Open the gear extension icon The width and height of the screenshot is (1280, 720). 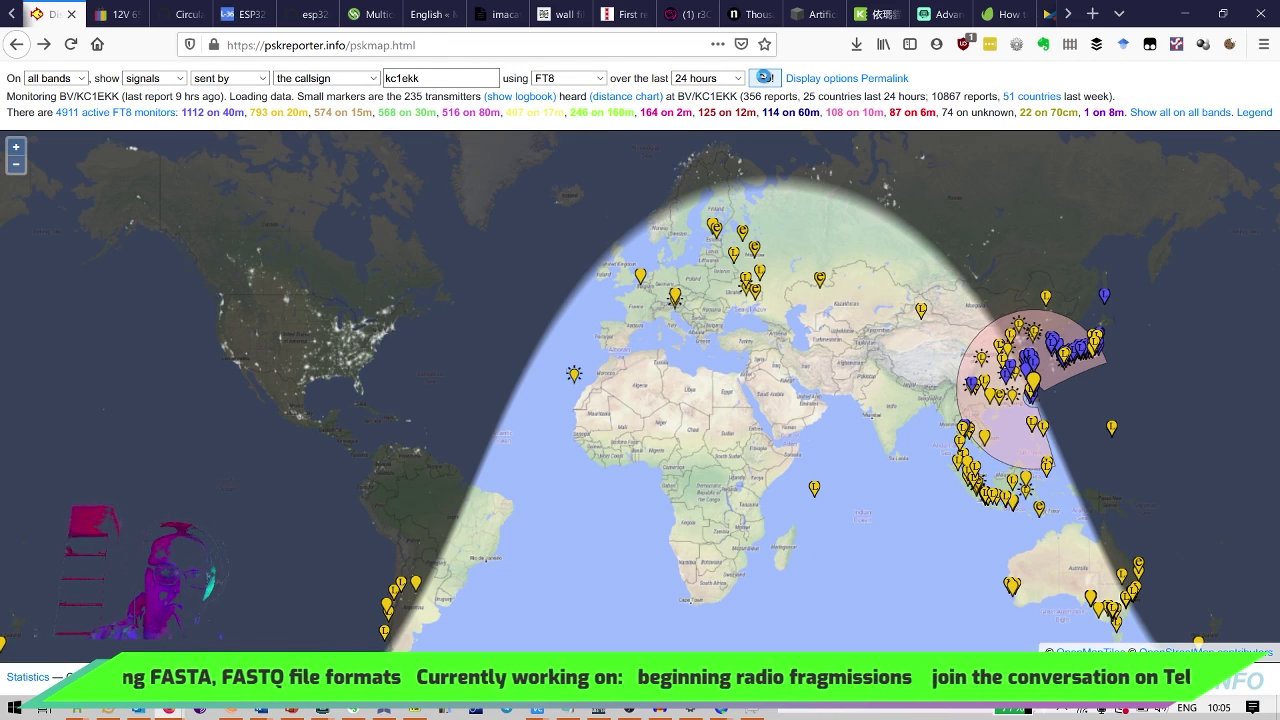pyautogui.click(x=1017, y=44)
